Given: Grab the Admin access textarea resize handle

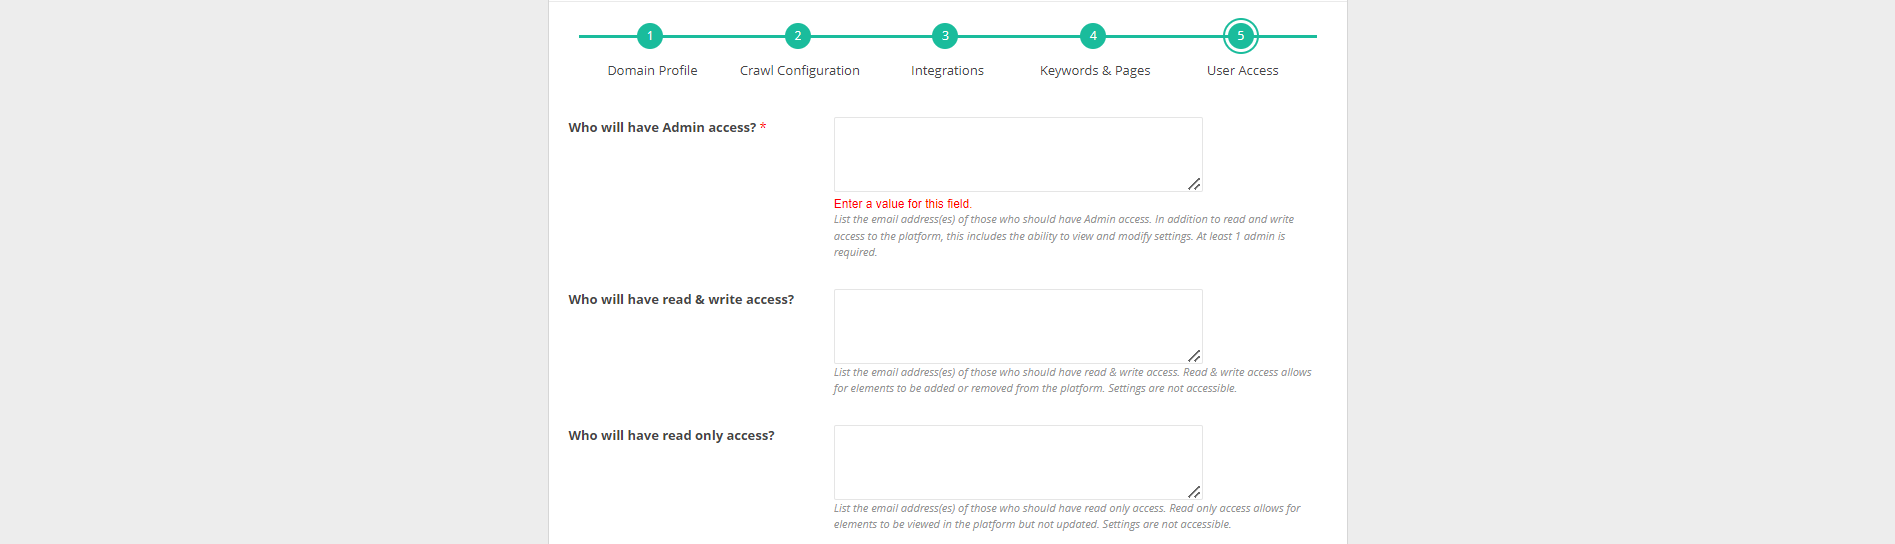Looking at the screenshot, I should coord(1194,184).
